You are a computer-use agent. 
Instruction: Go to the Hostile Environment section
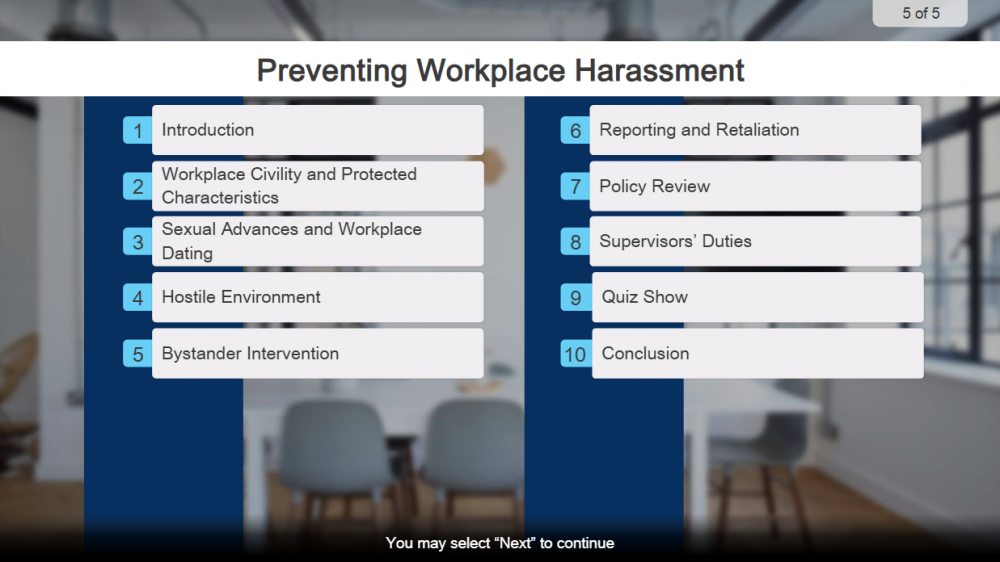point(317,297)
